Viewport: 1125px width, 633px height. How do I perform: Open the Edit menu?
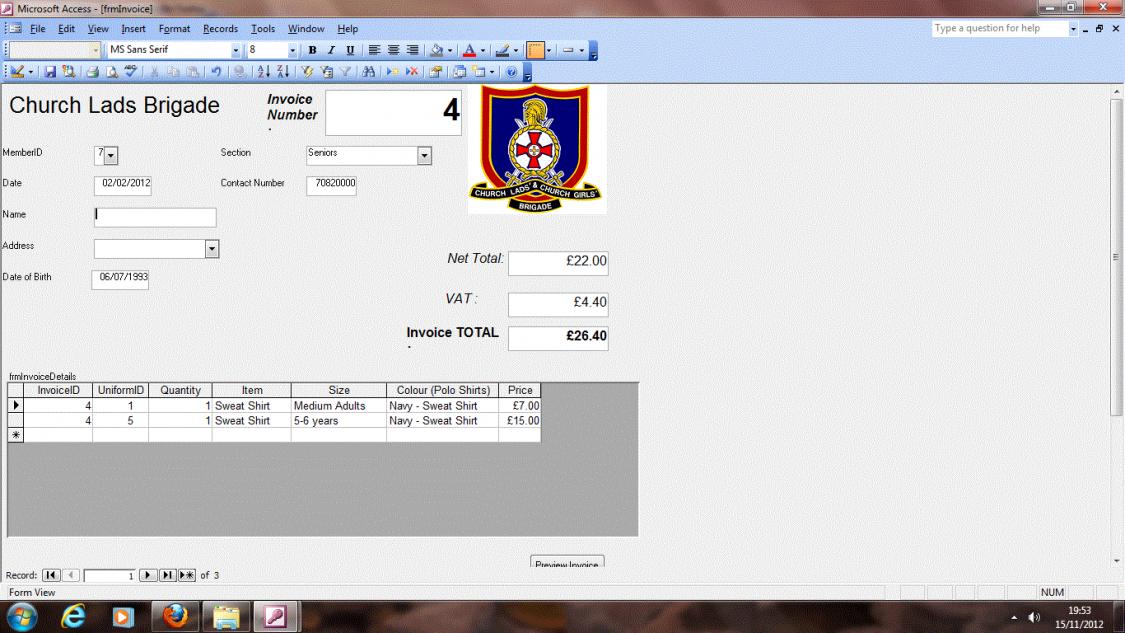pos(66,29)
